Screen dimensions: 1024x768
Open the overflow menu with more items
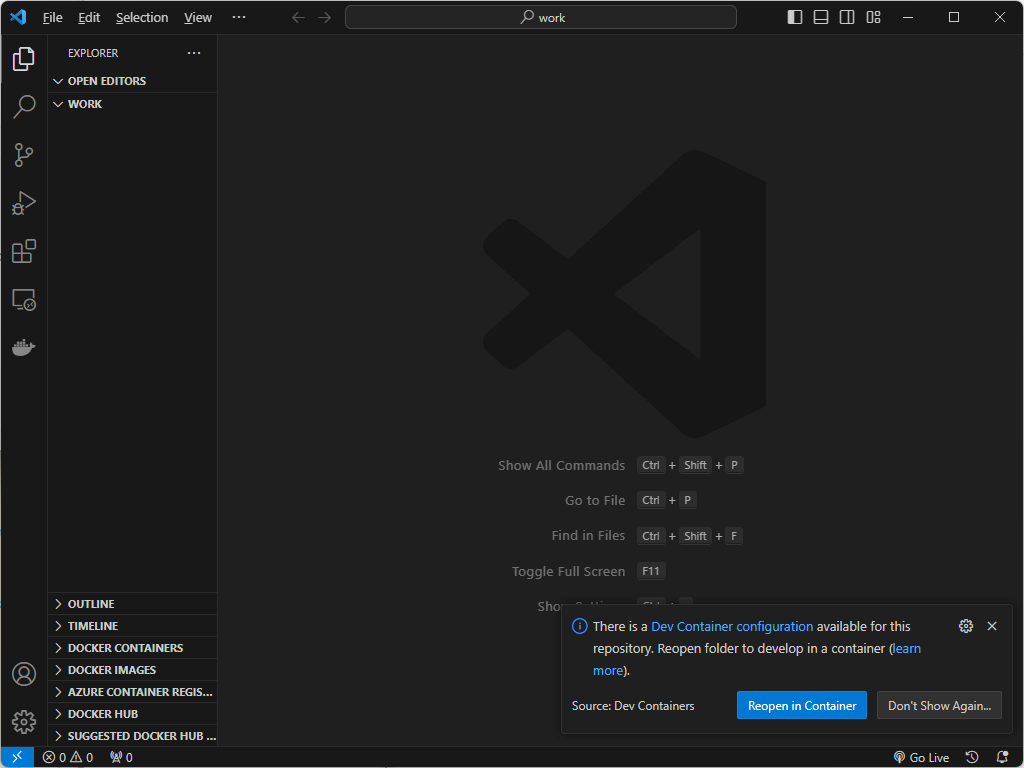click(x=239, y=17)
